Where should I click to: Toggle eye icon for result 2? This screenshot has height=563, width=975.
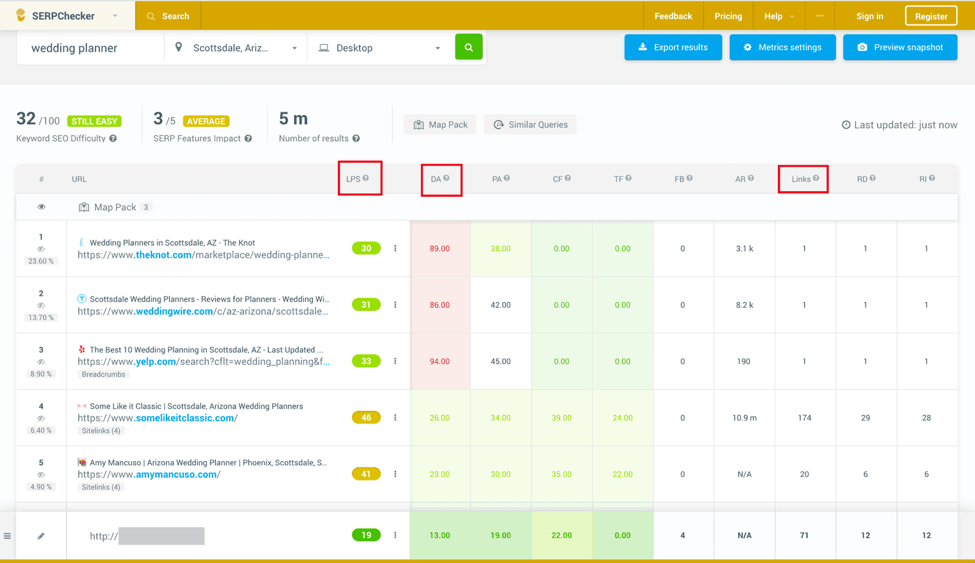(x=41, y=305)
